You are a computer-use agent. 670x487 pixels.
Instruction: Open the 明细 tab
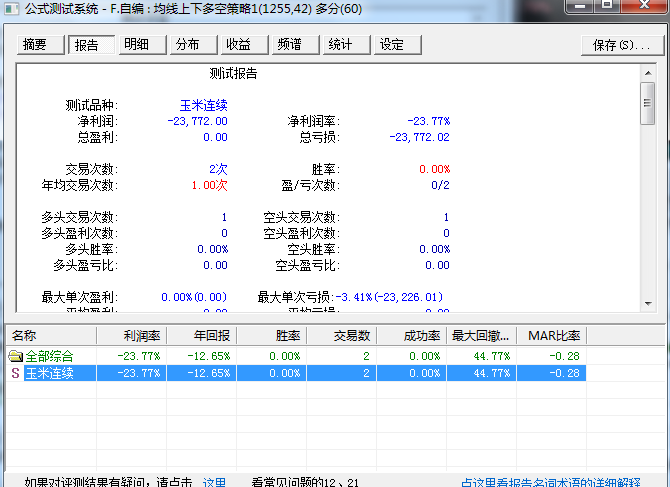138,45
